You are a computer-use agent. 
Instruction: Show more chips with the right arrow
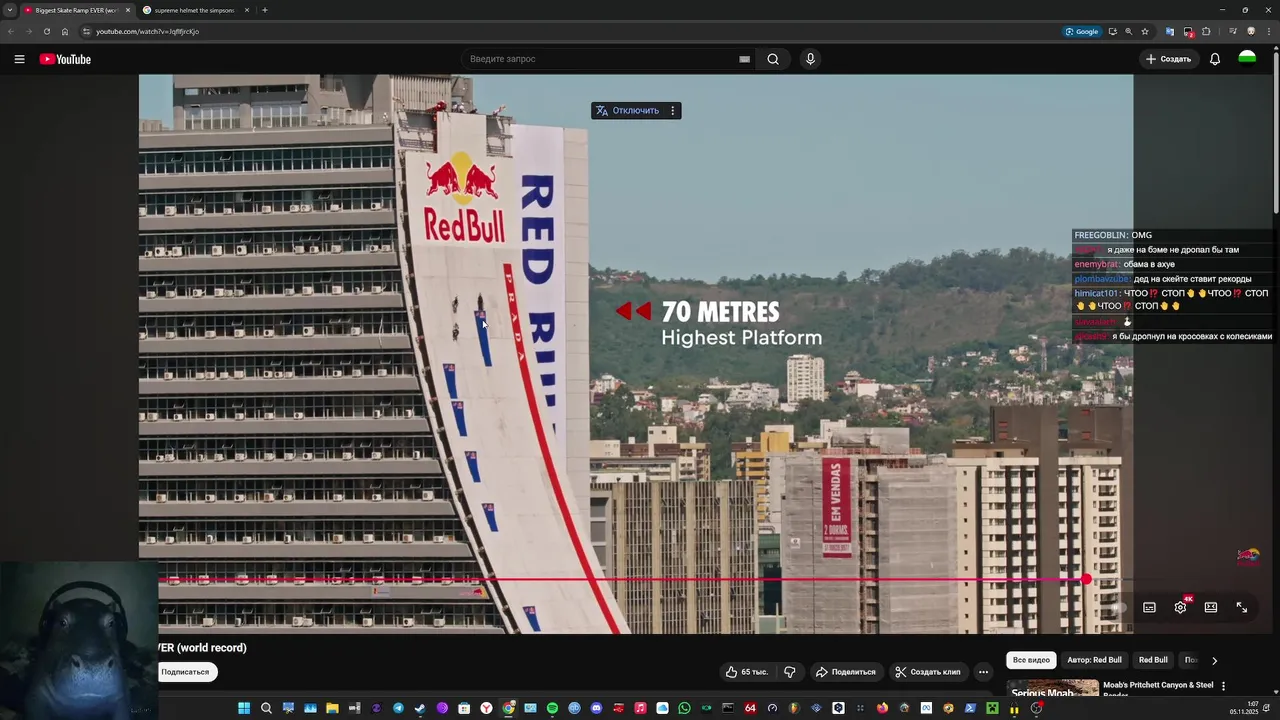tap(1214, 660)
